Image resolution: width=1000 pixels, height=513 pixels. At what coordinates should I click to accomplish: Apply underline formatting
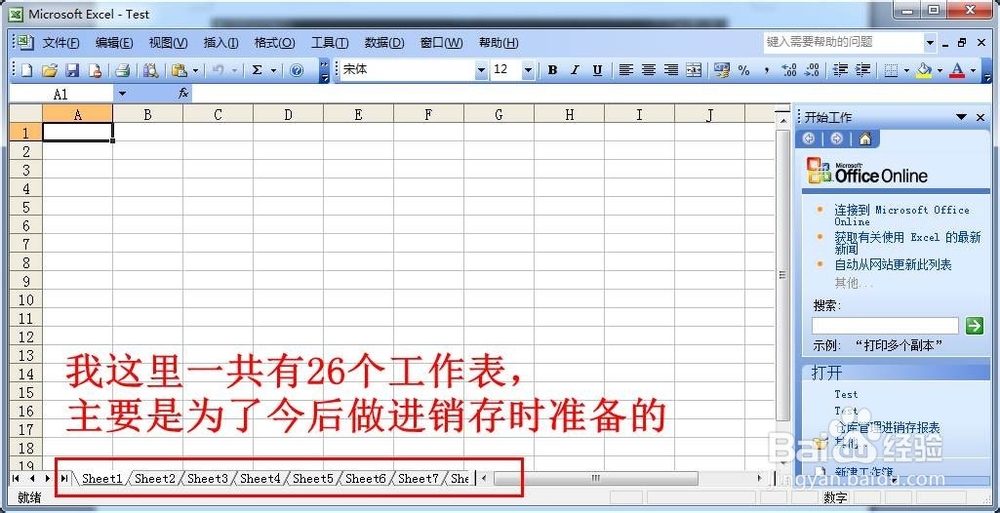click(x=597, y=70)
